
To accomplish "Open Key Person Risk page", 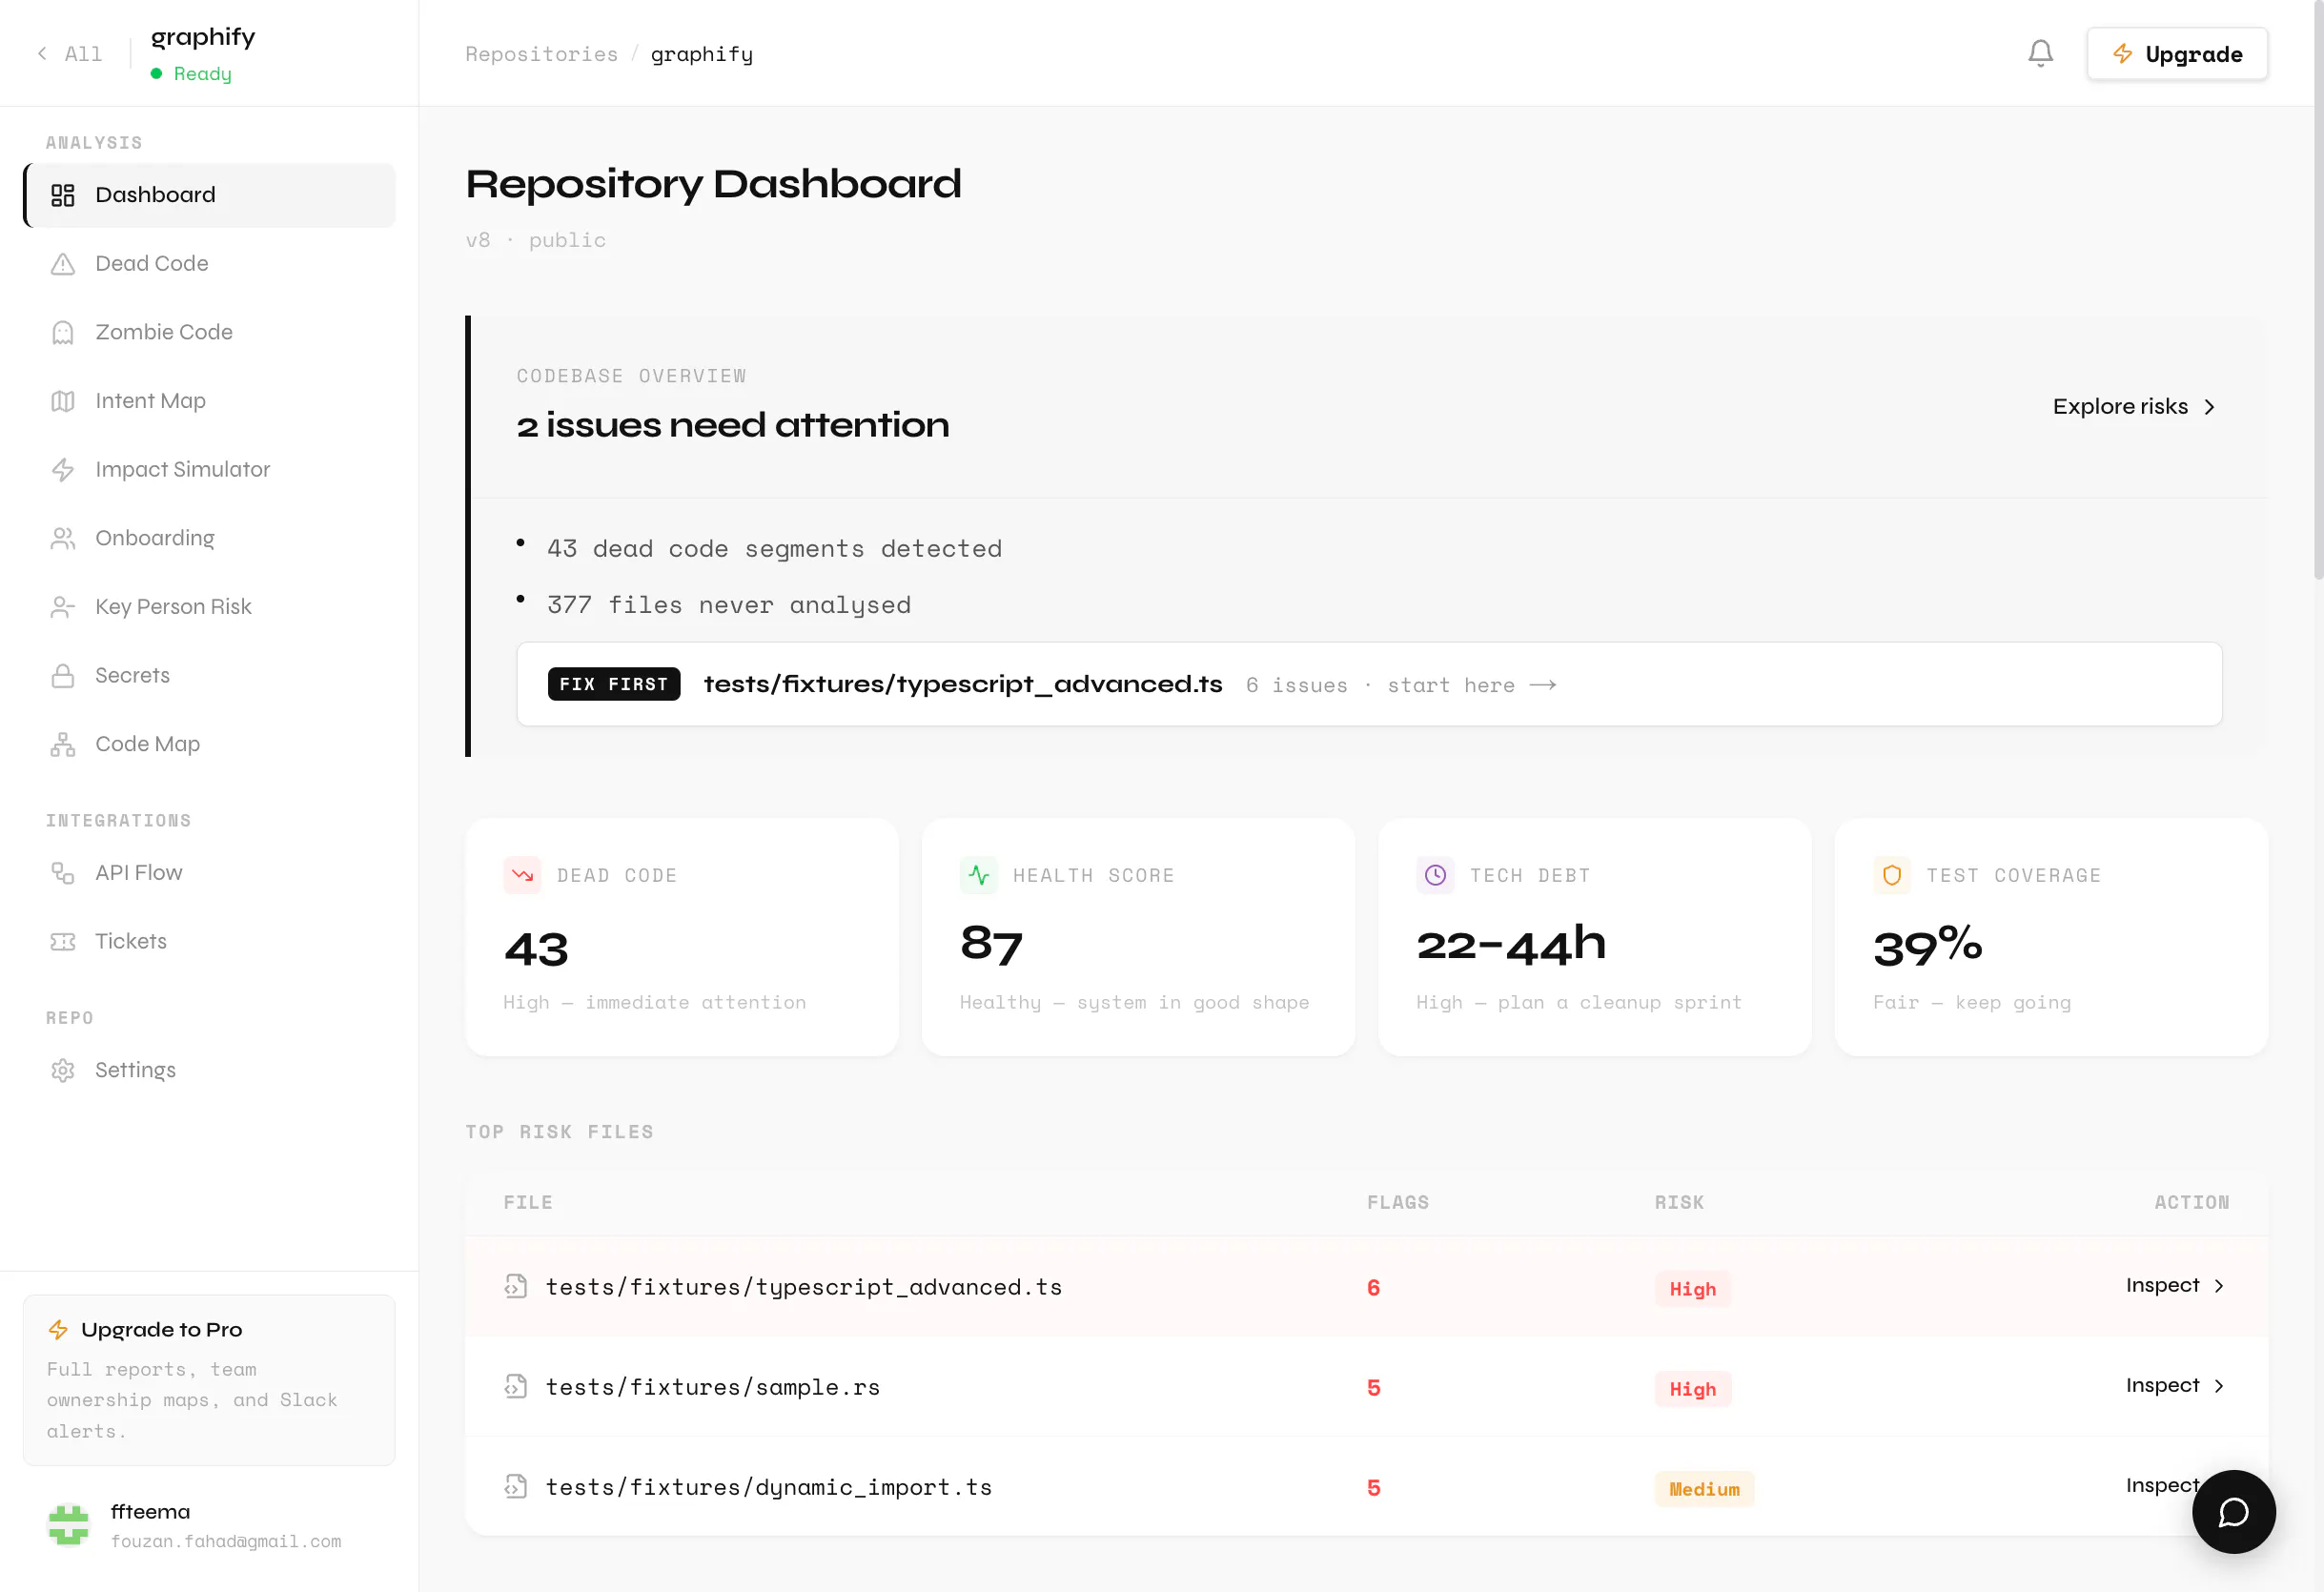I will click(210, 607).
